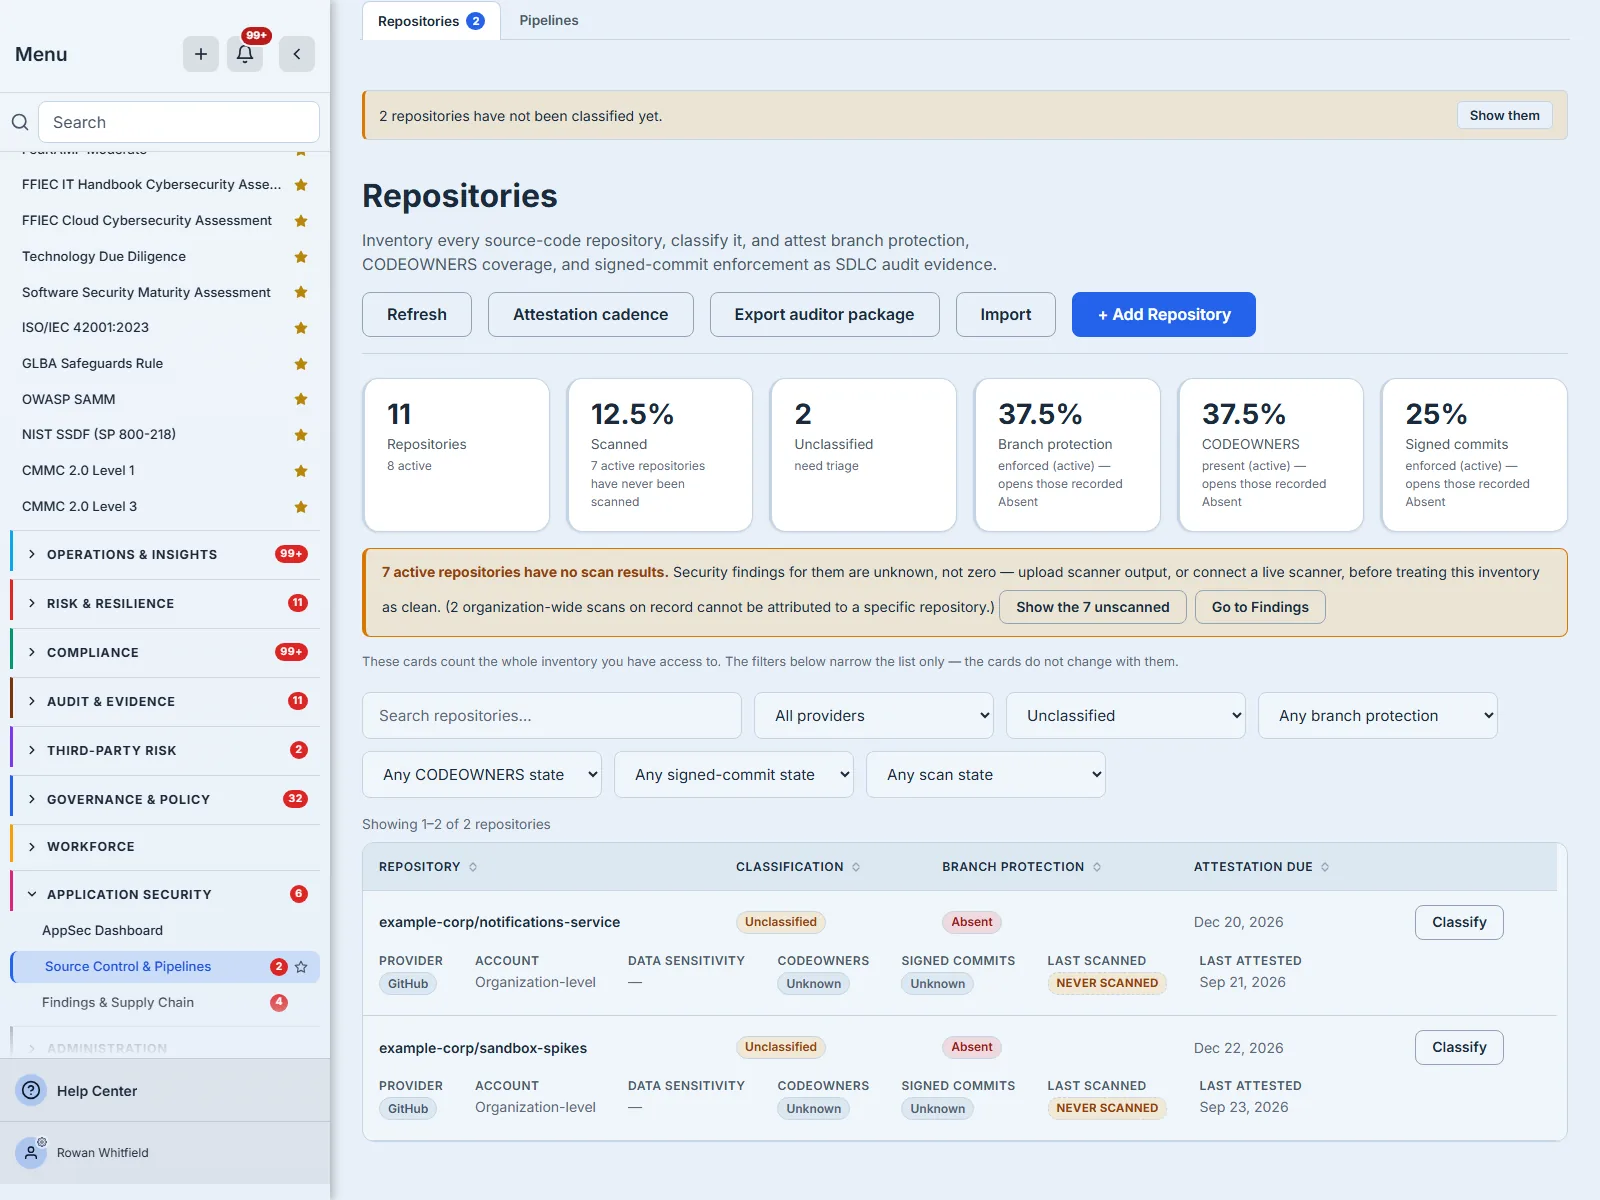Open the notifications bell
1600x1200 pixels.
[245, 54]
